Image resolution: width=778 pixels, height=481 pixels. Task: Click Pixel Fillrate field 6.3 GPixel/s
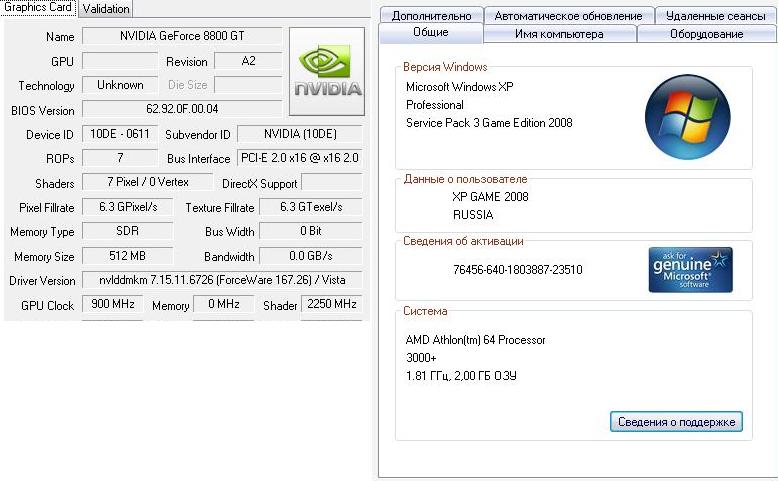(x=128, y=206)
